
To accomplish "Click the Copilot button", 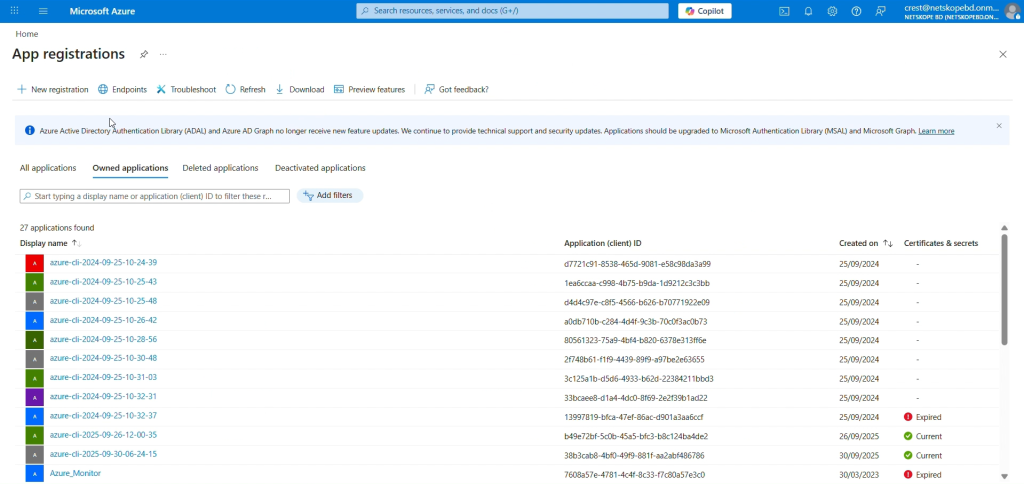I will coord(705,11).
